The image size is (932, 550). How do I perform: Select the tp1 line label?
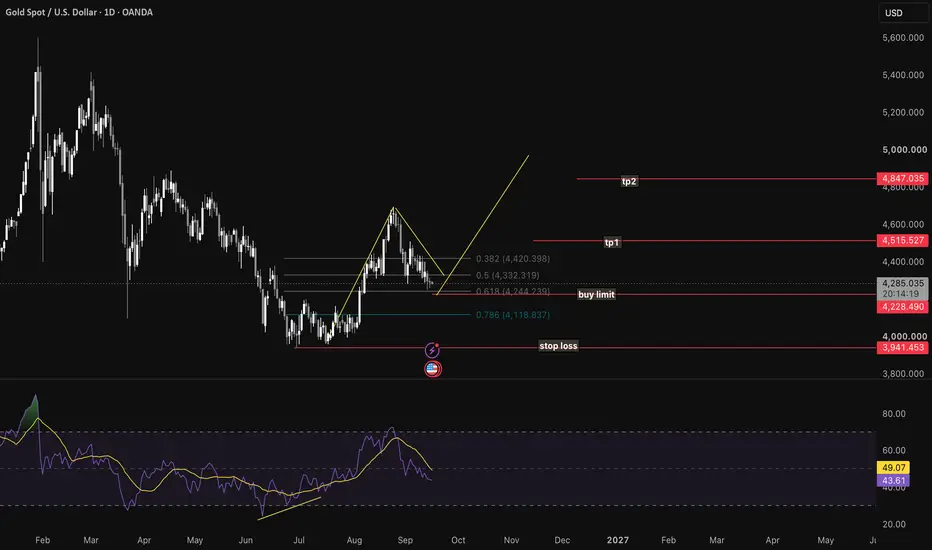(x=612, y=242)
